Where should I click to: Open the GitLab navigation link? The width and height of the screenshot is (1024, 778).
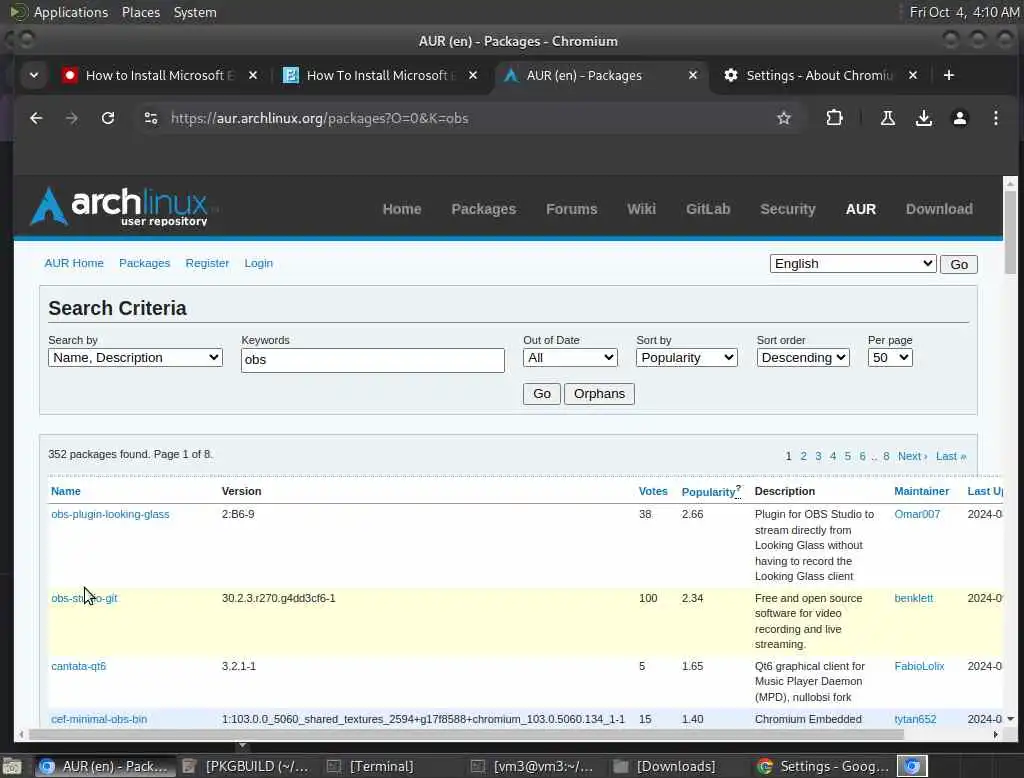pos(708,209)
